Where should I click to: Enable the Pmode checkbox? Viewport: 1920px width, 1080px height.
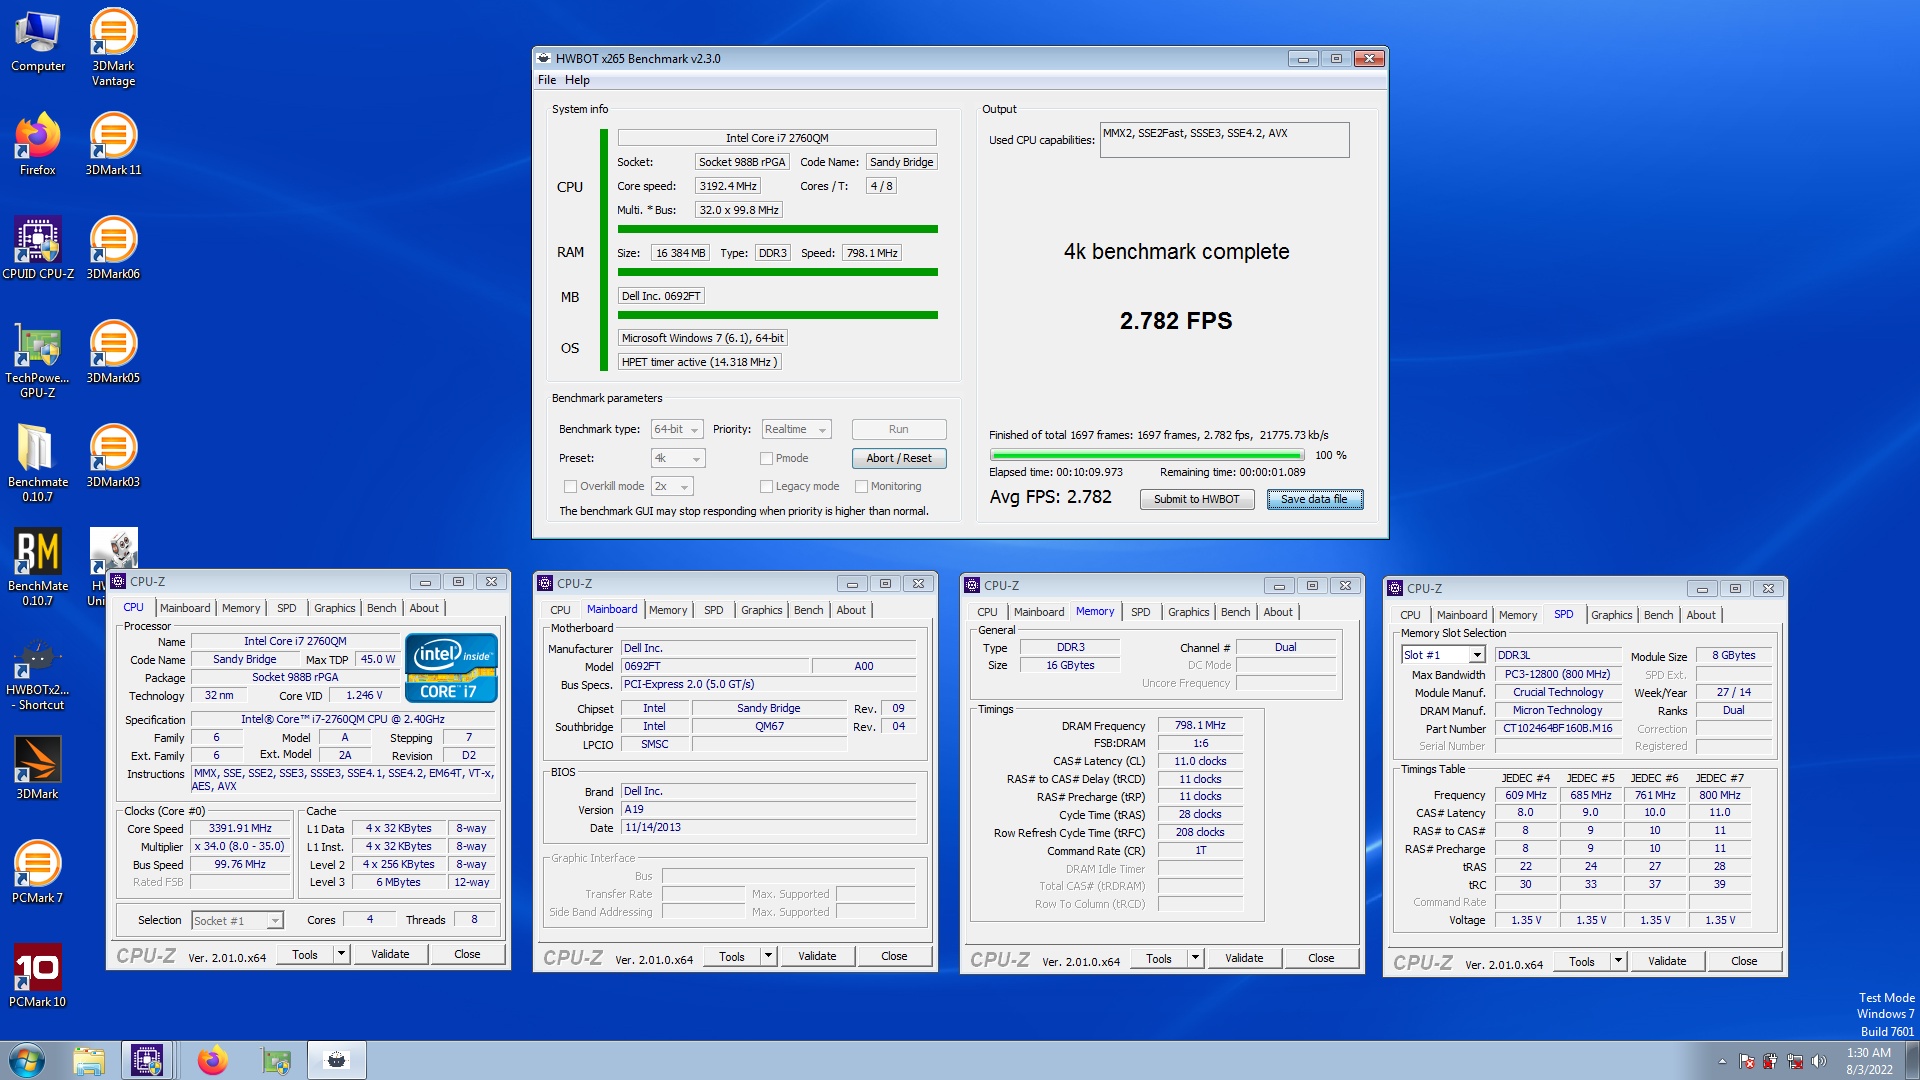pos(766,458)
